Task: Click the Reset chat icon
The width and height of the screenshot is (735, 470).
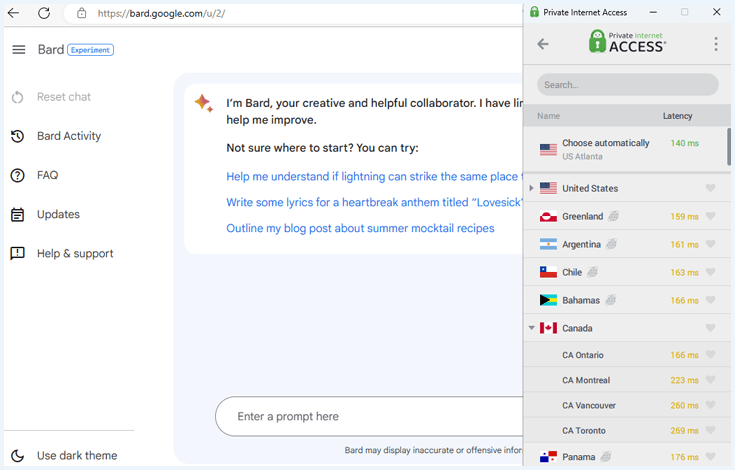Action: pos(17,97)
